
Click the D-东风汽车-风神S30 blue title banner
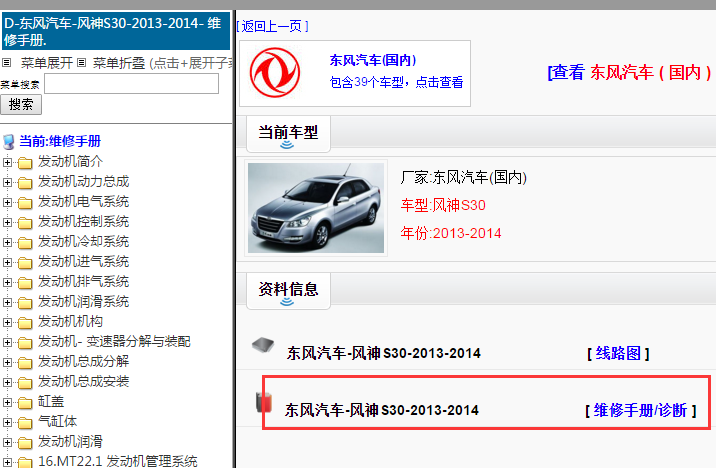click(116, 31)
